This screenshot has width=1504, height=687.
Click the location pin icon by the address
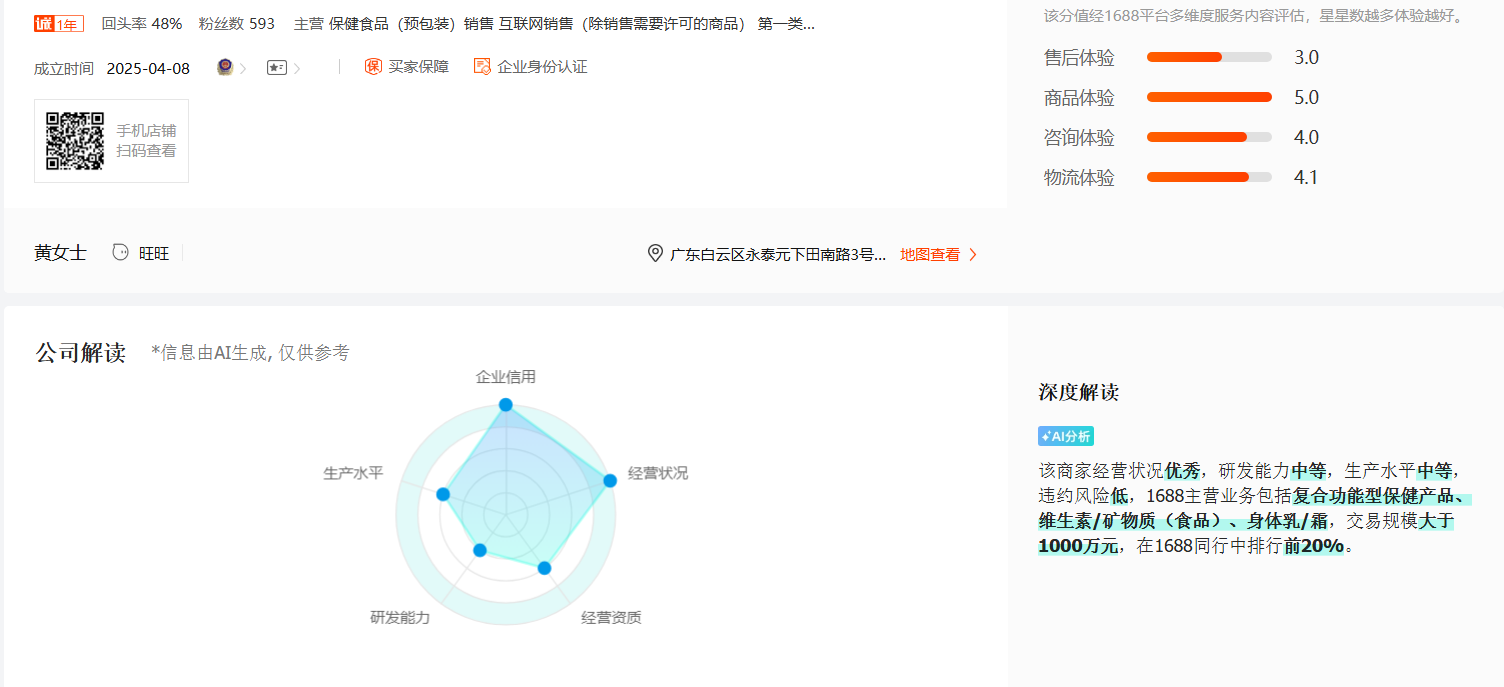pyautogui.click(x=656, y=254)
